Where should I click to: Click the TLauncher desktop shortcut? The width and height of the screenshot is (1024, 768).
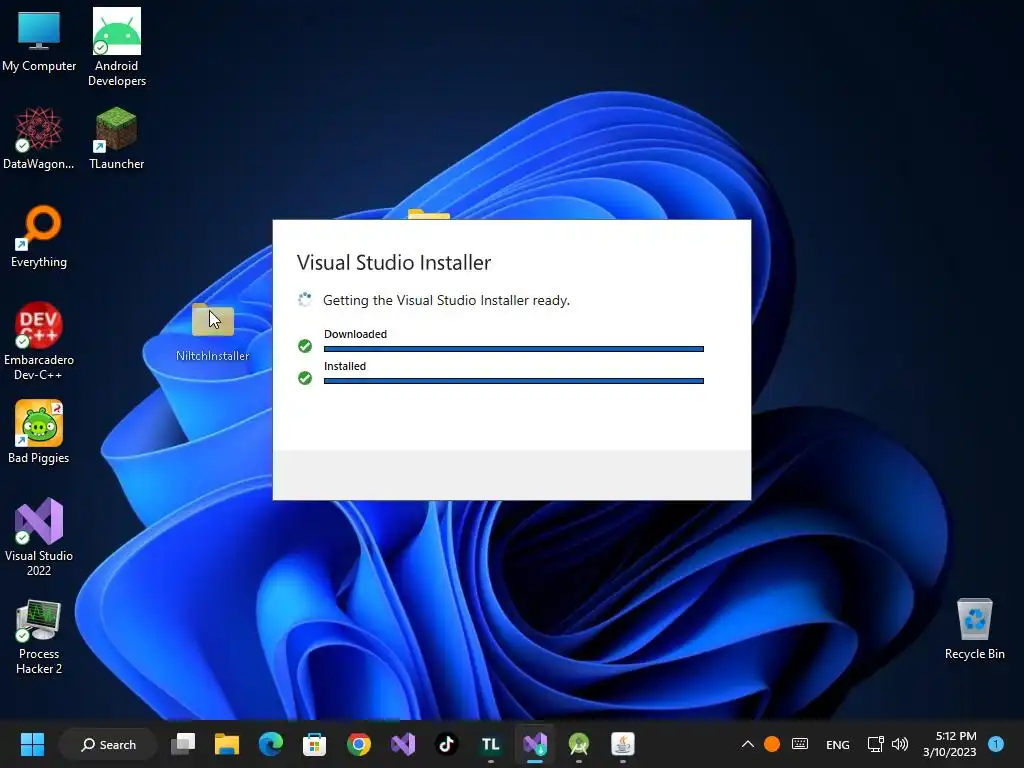click(116, 138)
